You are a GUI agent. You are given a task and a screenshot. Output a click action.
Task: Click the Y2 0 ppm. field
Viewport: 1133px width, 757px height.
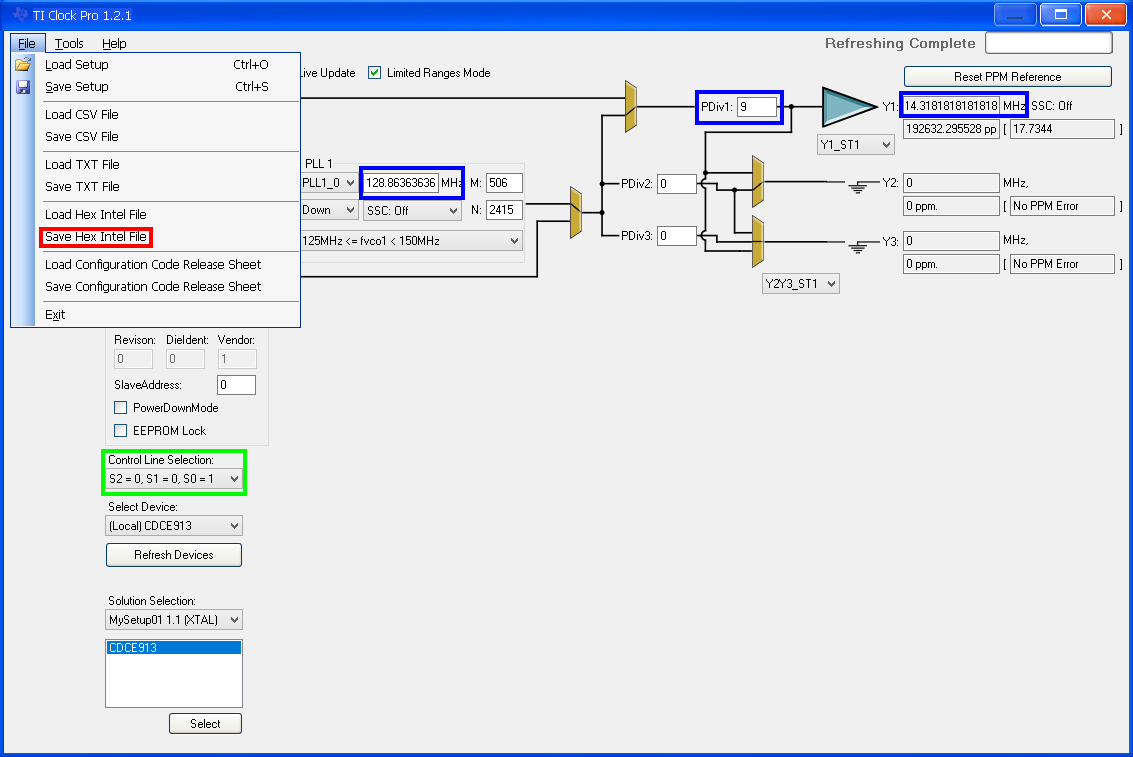(x=951, y=206)
